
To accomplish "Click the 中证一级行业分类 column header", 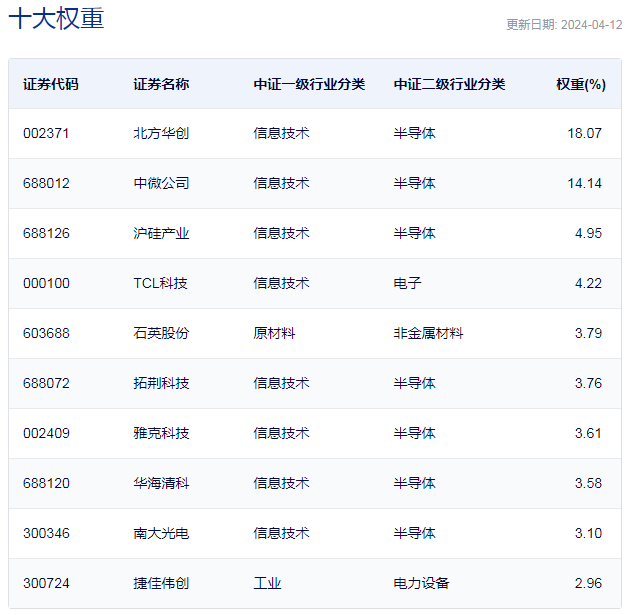I will click(x=309, y=84).
